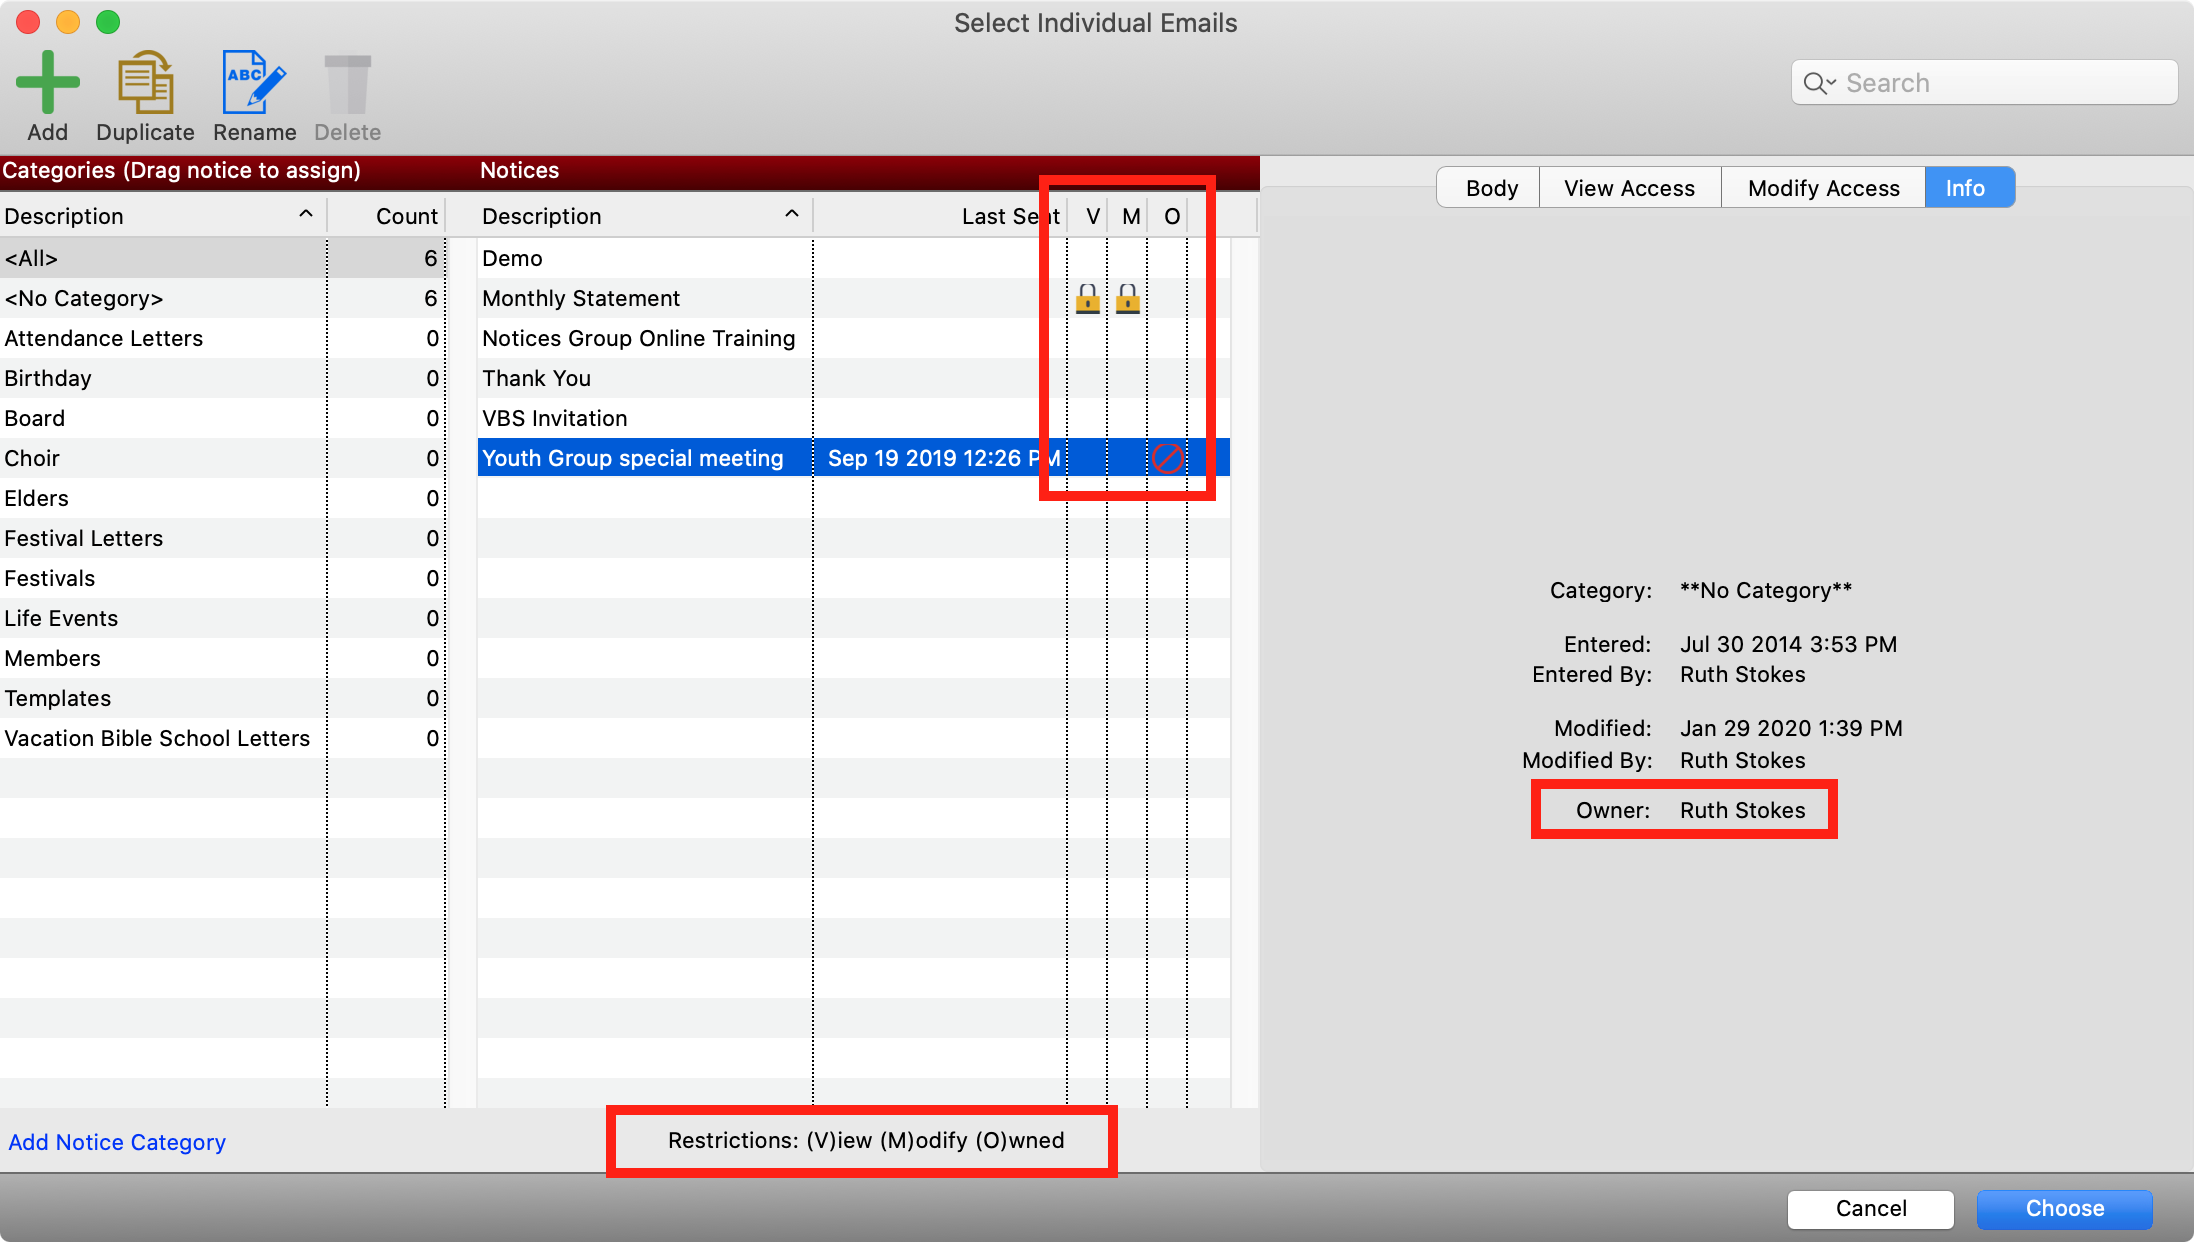Click the Modify lock icon on Monthly Statement

coord(1127,299)
